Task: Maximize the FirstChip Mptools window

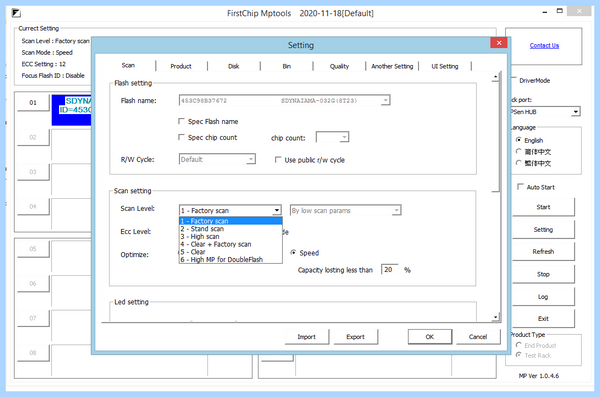Action: [x=559, y=11]
